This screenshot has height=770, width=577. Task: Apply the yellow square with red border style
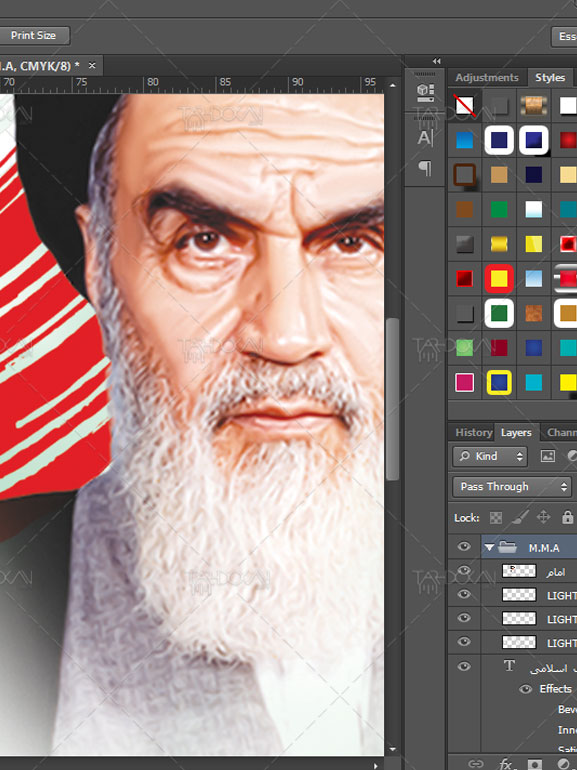(499, 278)
